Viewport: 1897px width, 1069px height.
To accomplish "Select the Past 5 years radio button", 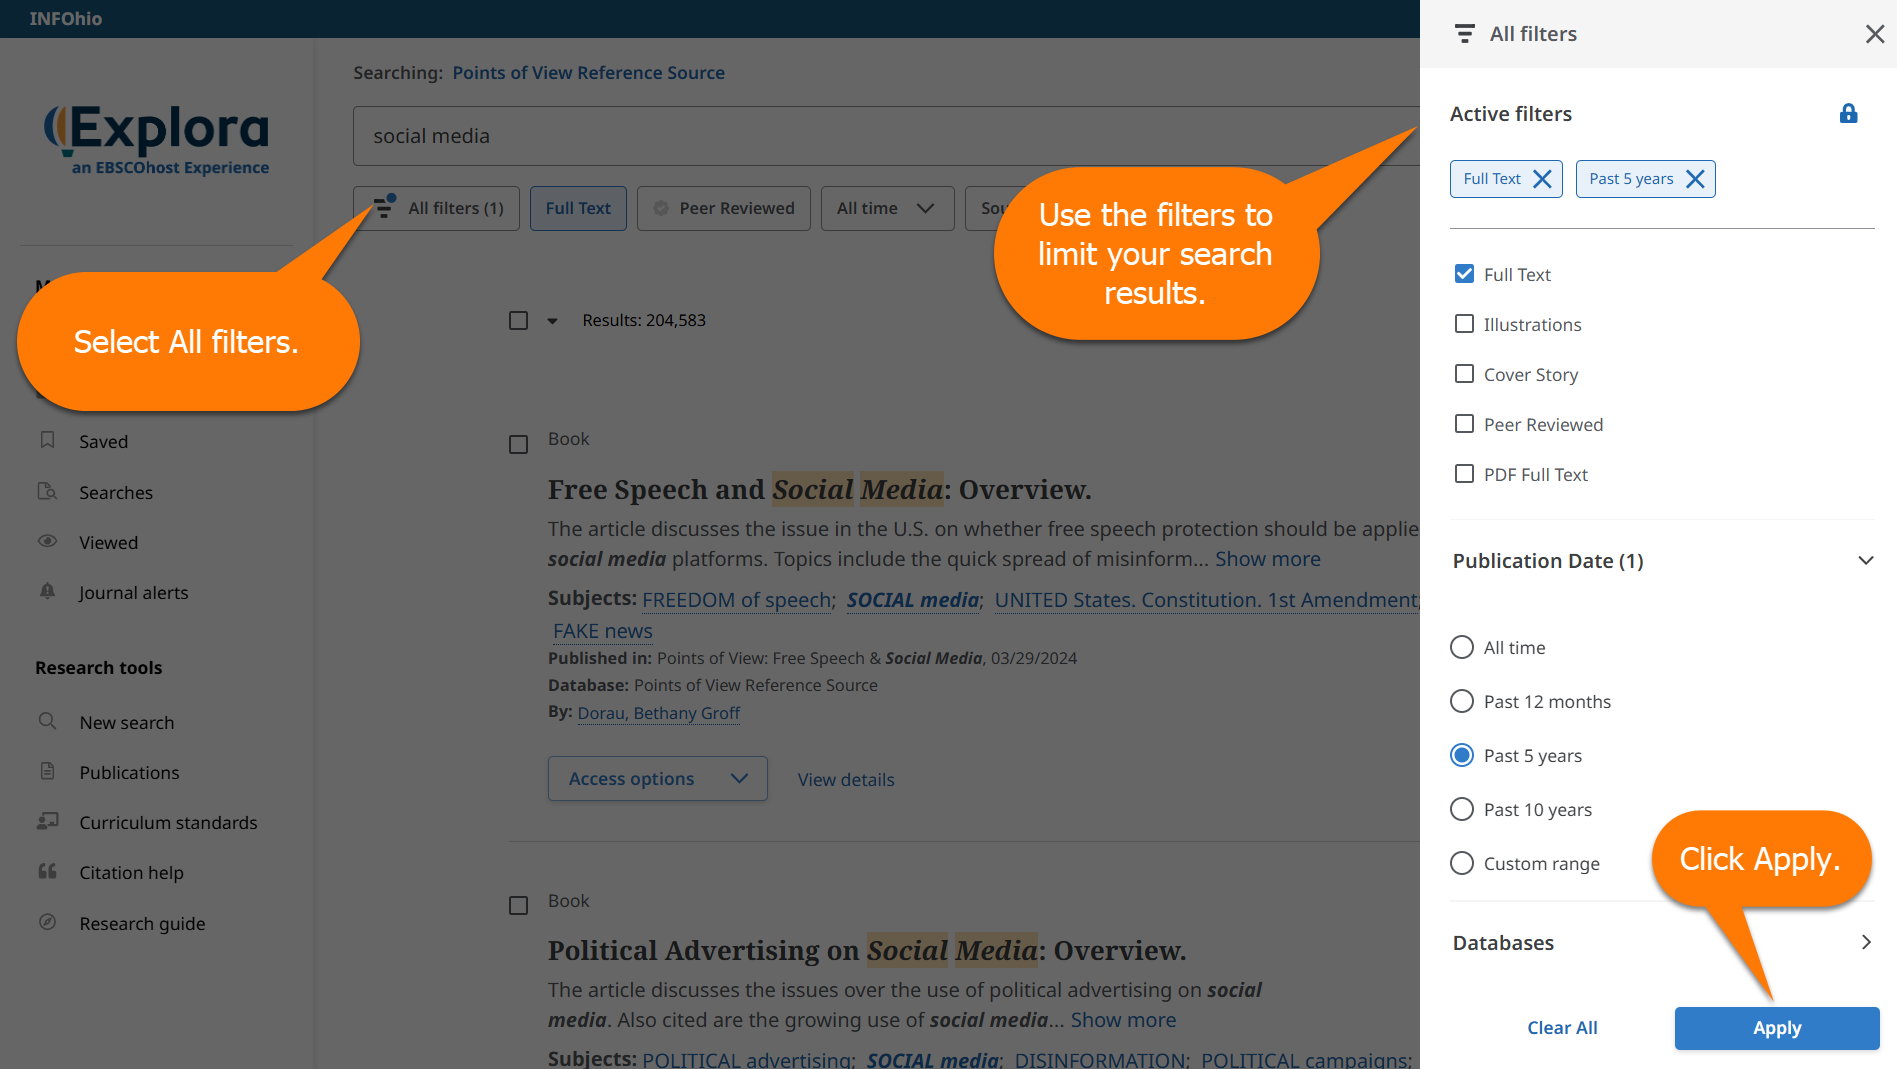I will [x=1462, y=755].
